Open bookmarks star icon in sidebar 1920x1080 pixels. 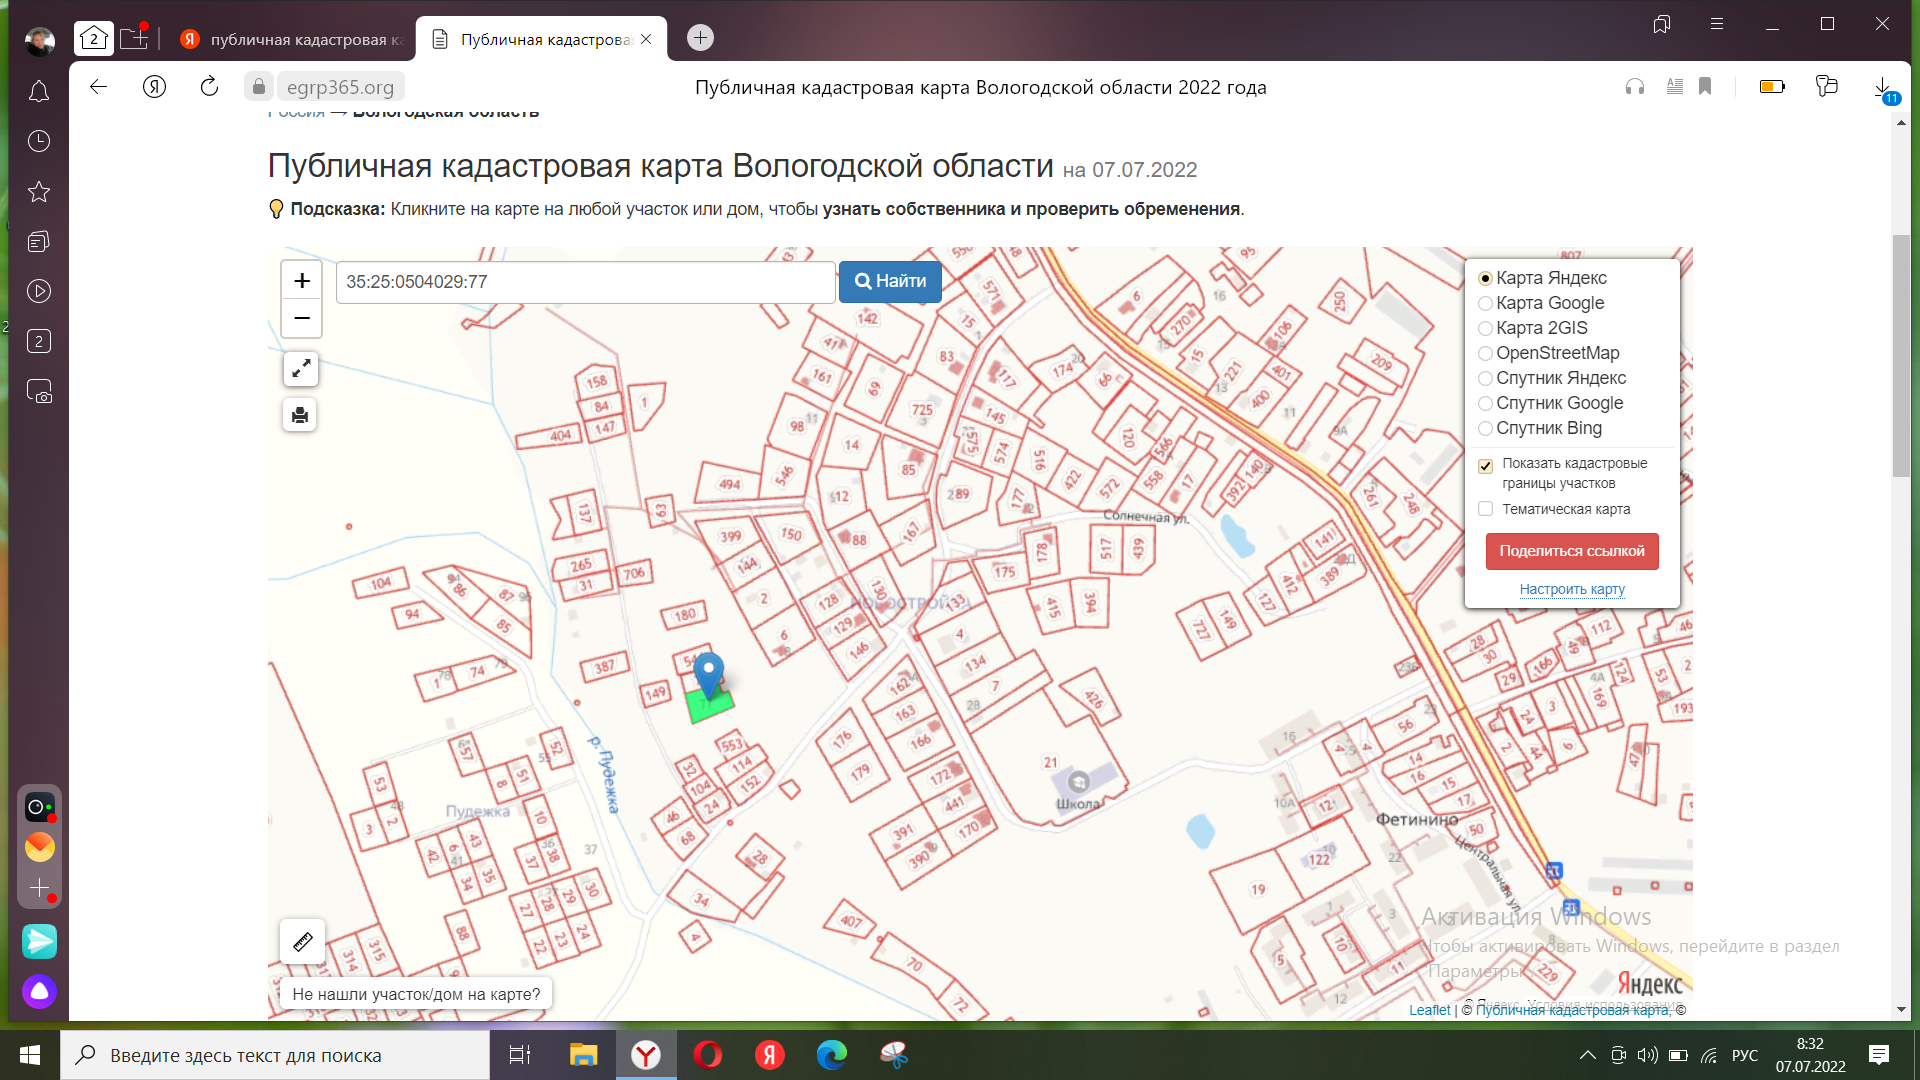pos(39,191)
